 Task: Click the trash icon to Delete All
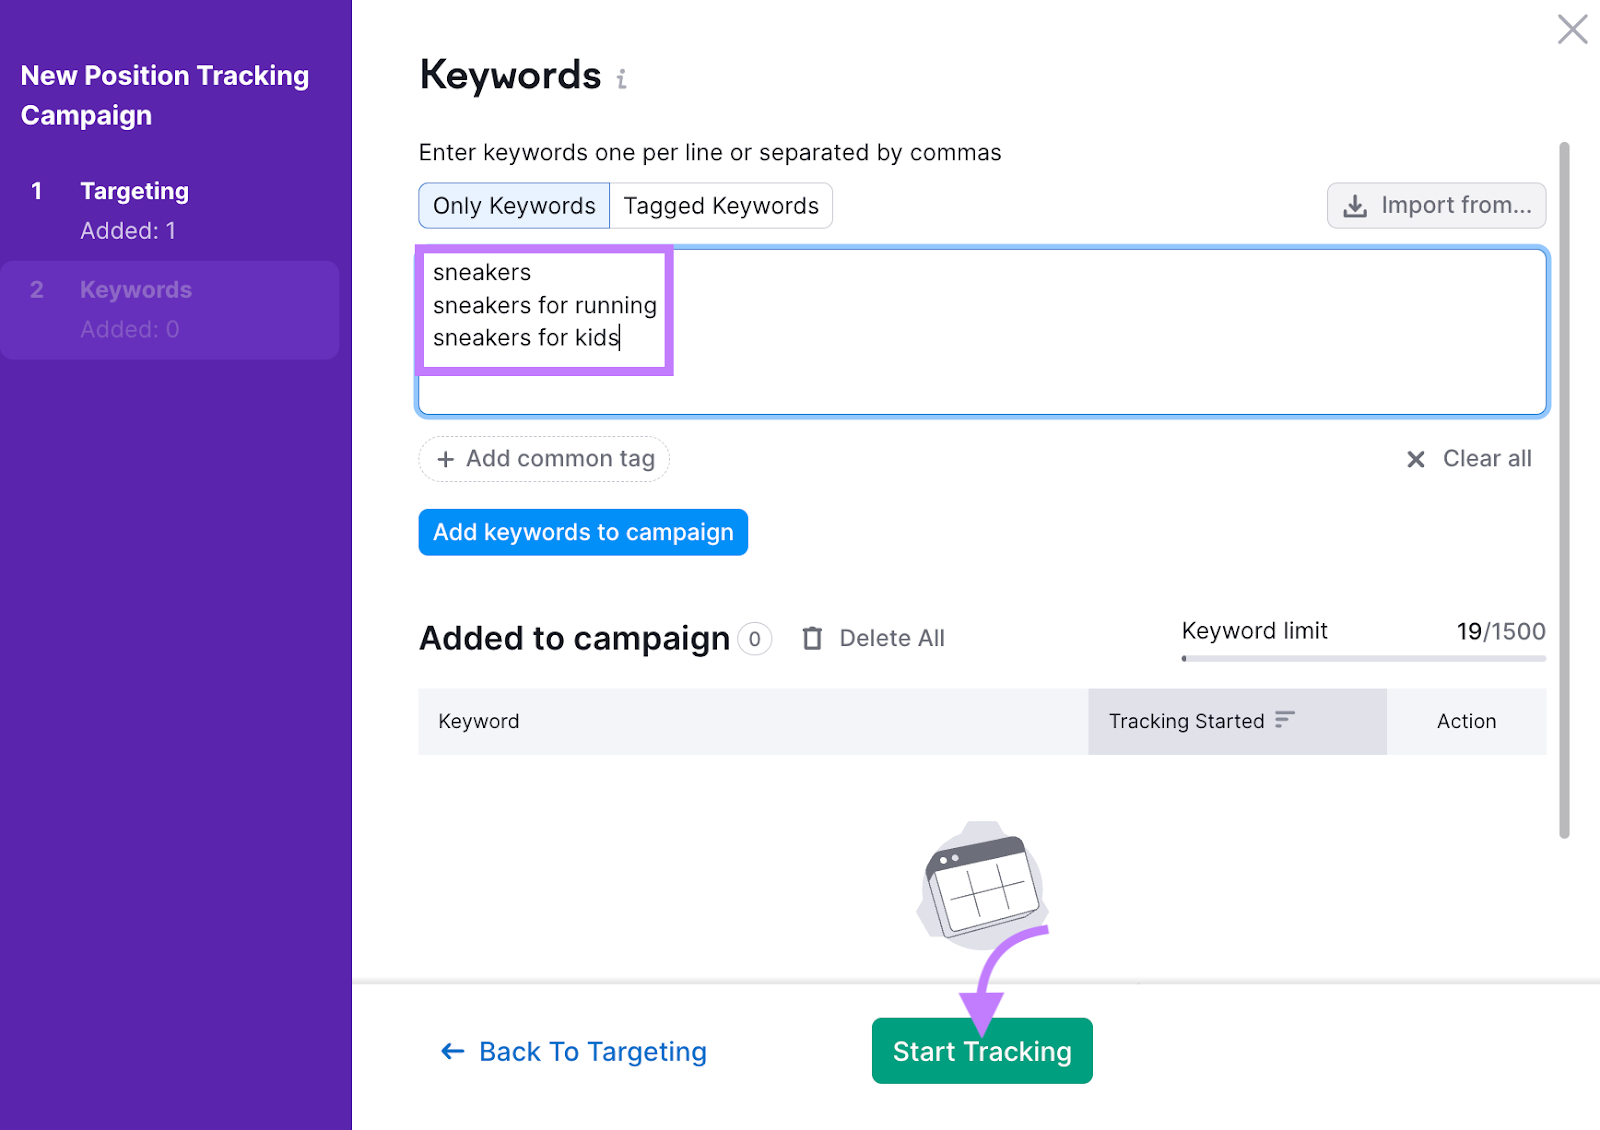[x=813, y=638]
